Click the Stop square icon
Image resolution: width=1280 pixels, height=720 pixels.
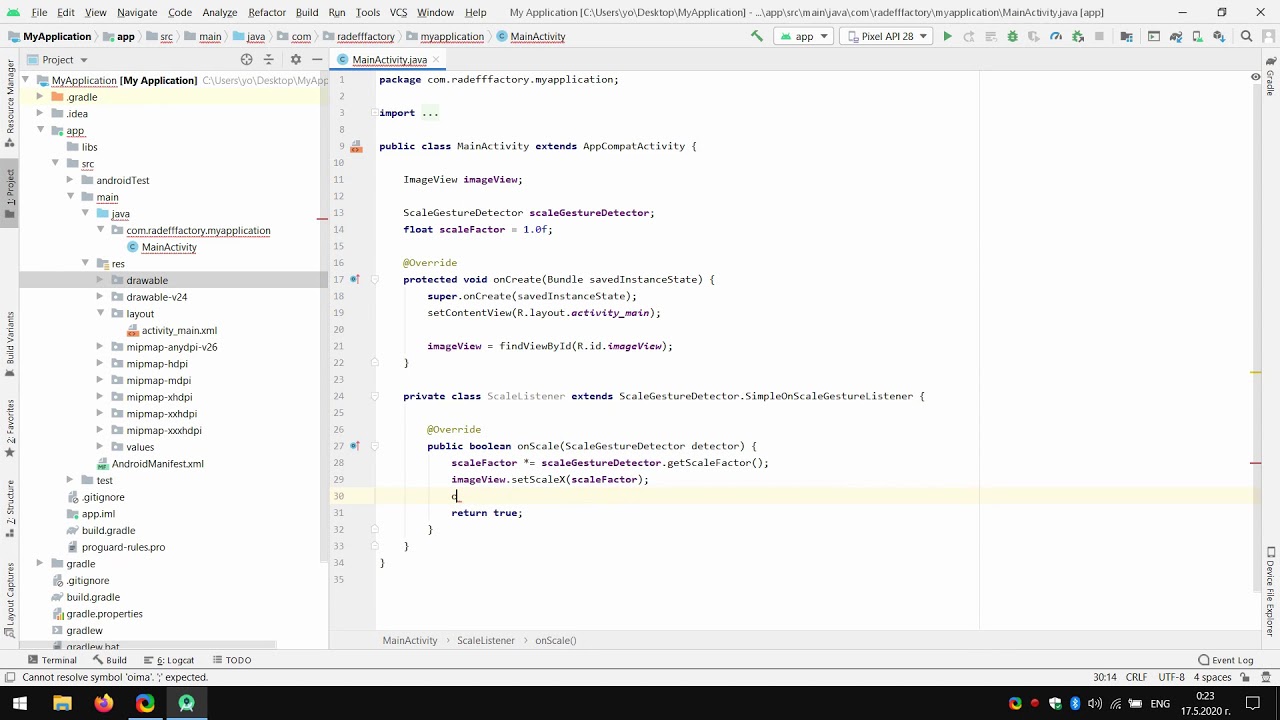coord(1099,36)
